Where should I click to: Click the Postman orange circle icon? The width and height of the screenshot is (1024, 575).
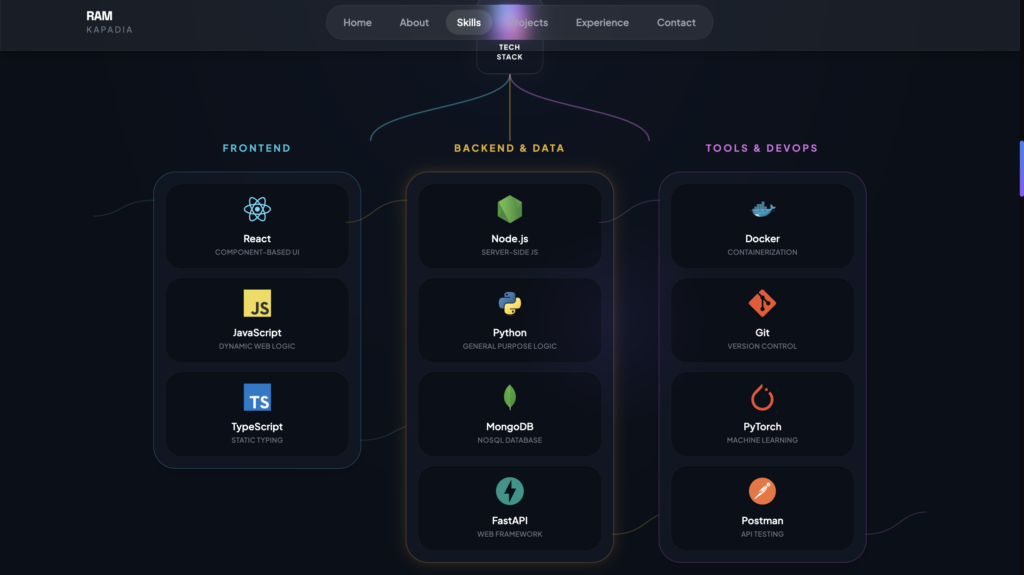click(762, 491)
